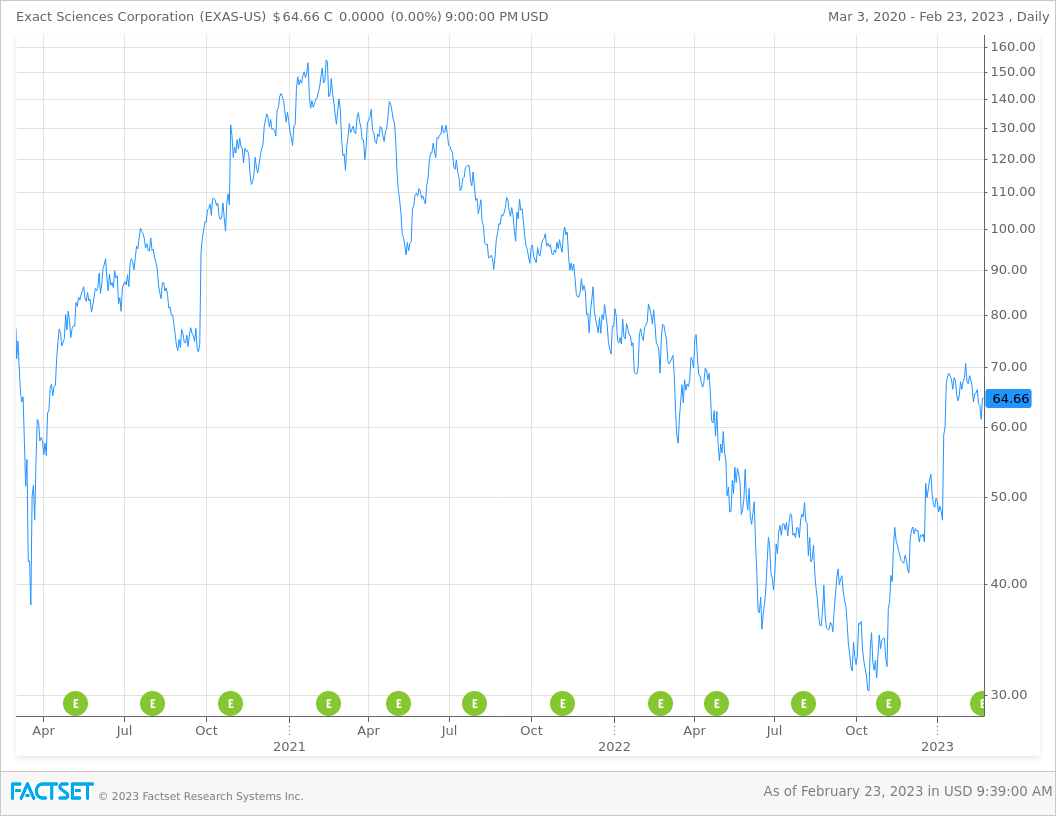Click the 50.00 price axis label
Screen dimensions: 1056x816
tap(1009, 496)
